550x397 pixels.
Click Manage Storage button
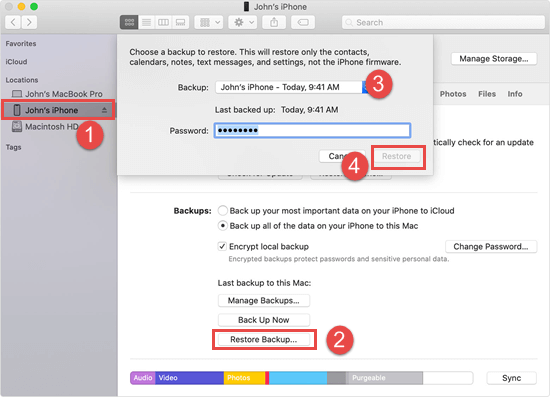coord(494,59)
